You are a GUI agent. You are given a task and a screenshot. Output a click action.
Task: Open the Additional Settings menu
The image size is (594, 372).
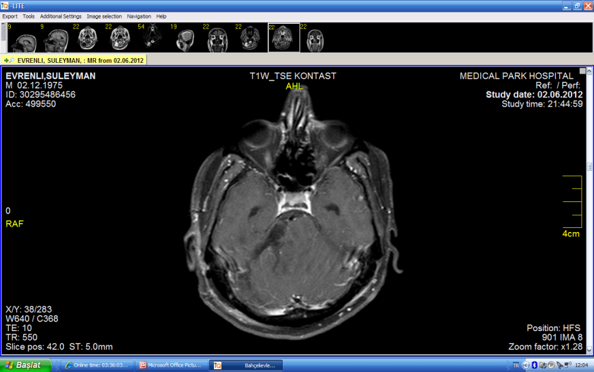61,16
